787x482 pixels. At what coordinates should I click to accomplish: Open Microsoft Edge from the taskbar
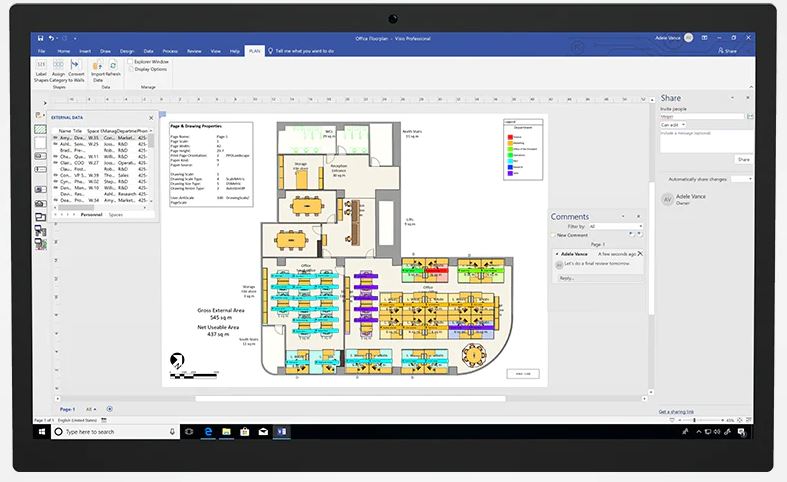207,431
